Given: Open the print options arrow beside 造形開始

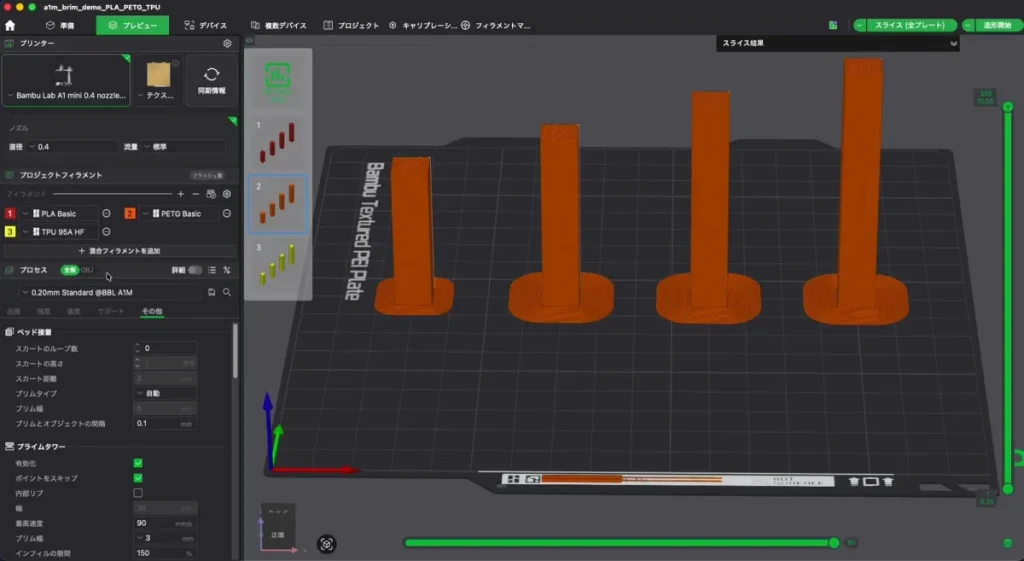Looking at the screenshot, I should tap(968, 25).
